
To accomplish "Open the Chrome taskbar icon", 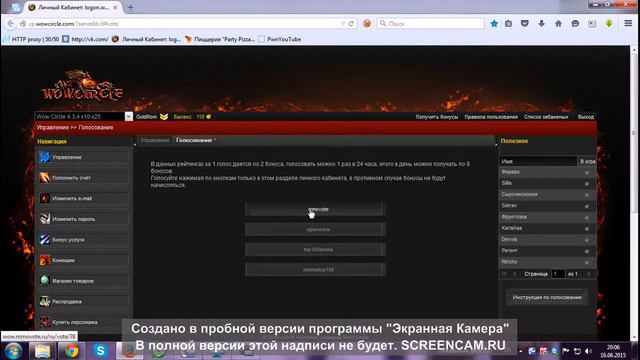I will click(x=71, y=351).
